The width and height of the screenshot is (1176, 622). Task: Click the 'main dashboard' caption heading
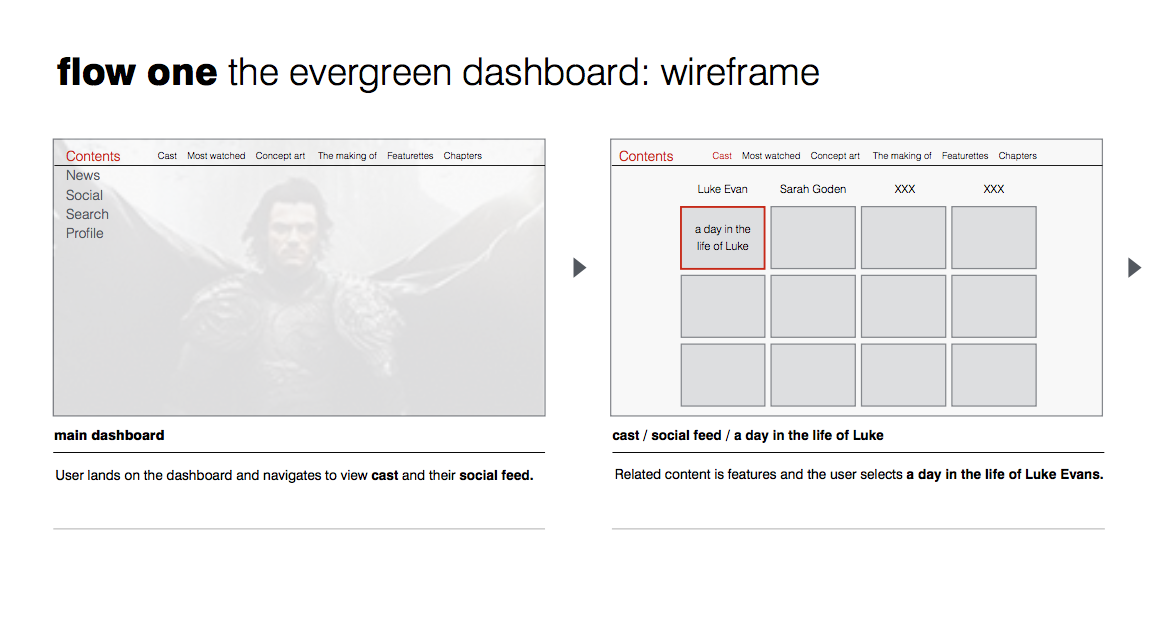click(110, 435)
